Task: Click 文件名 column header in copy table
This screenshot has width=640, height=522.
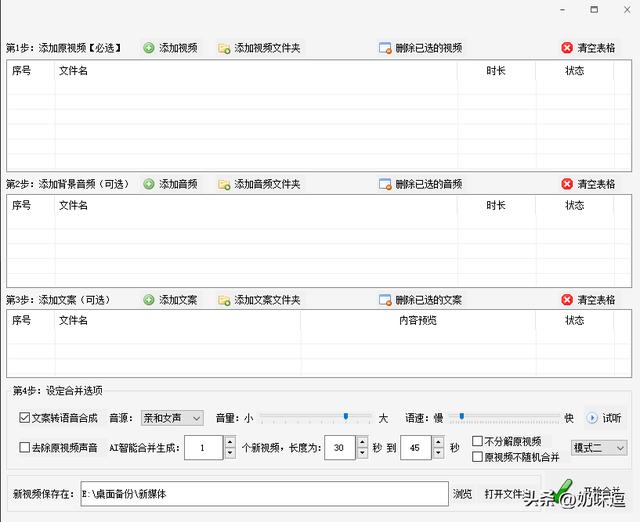Action: tap(73, 320)
